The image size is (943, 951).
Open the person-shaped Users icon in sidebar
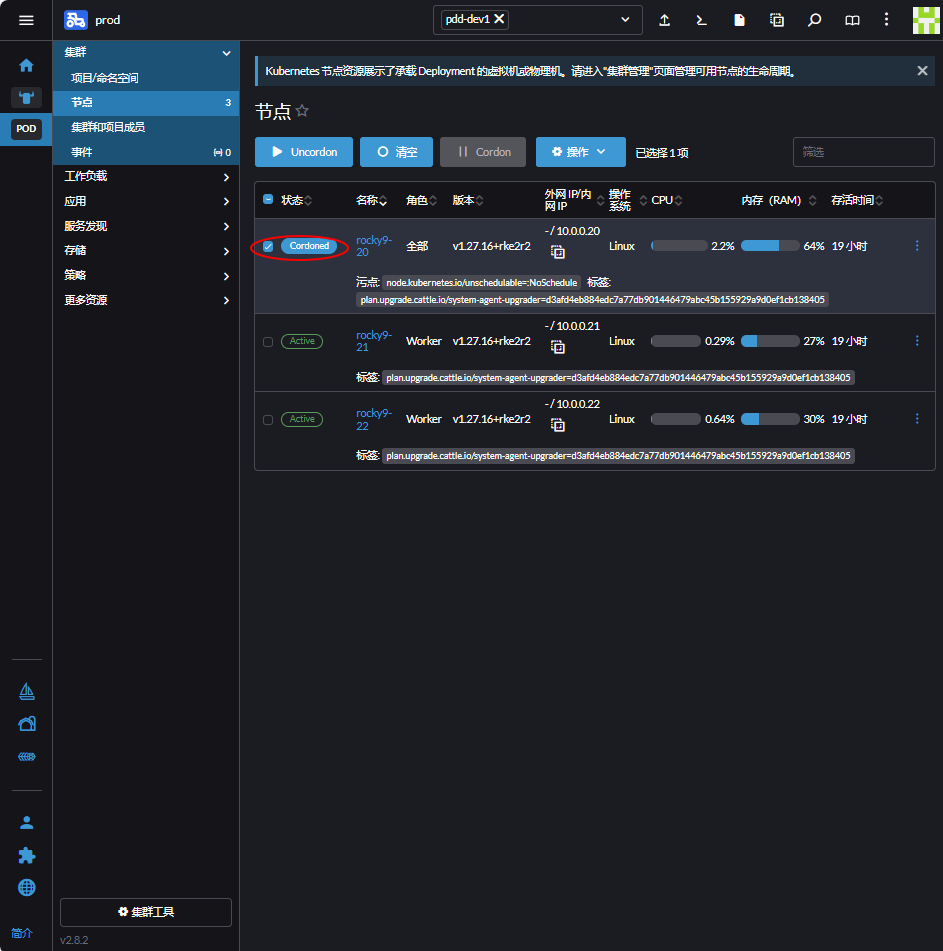27,823
